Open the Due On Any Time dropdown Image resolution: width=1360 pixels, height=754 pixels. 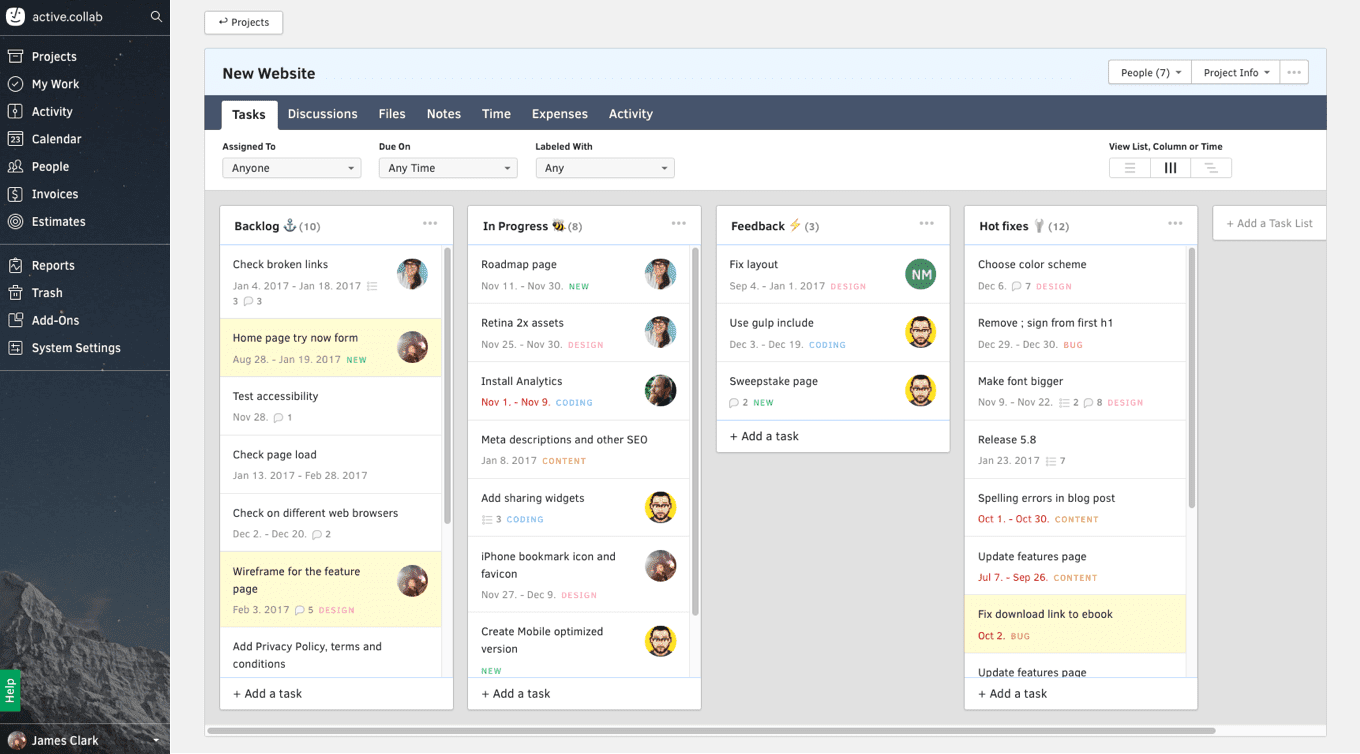point(447,168)
